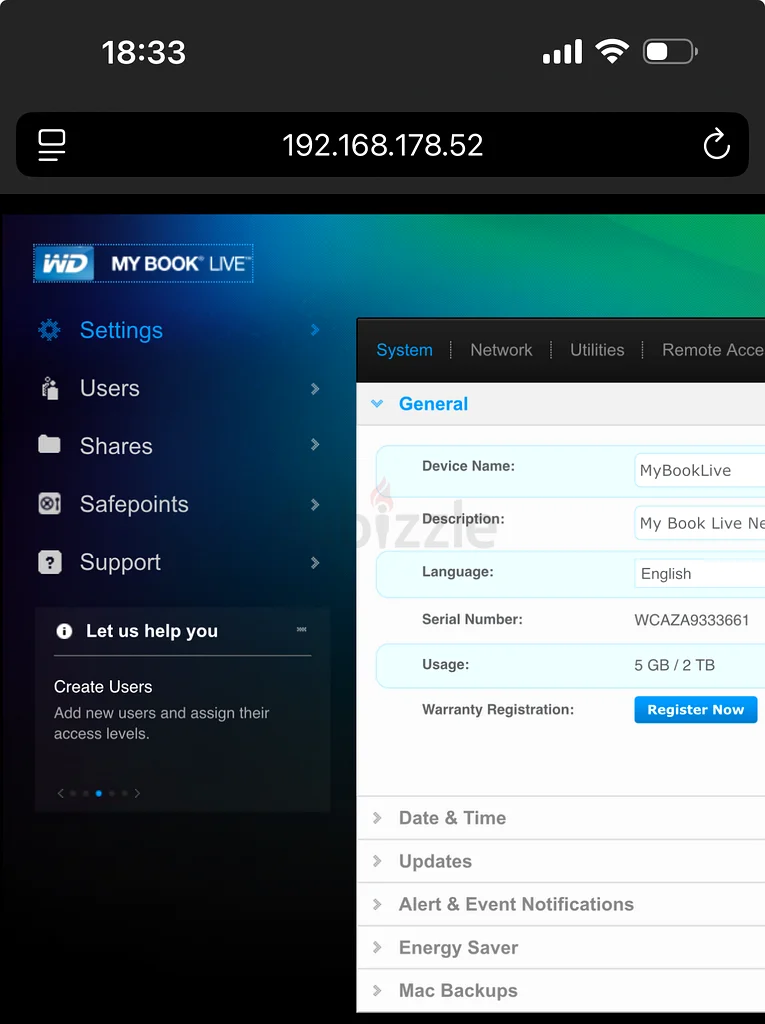Switch to the Network tab
Image resolution: width=765 pixels, height=1024 pixels.
501,350
